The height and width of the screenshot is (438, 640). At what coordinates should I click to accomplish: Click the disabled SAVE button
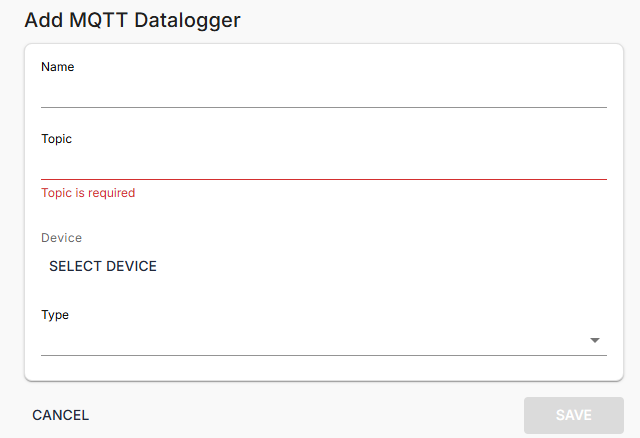[573, 415]
